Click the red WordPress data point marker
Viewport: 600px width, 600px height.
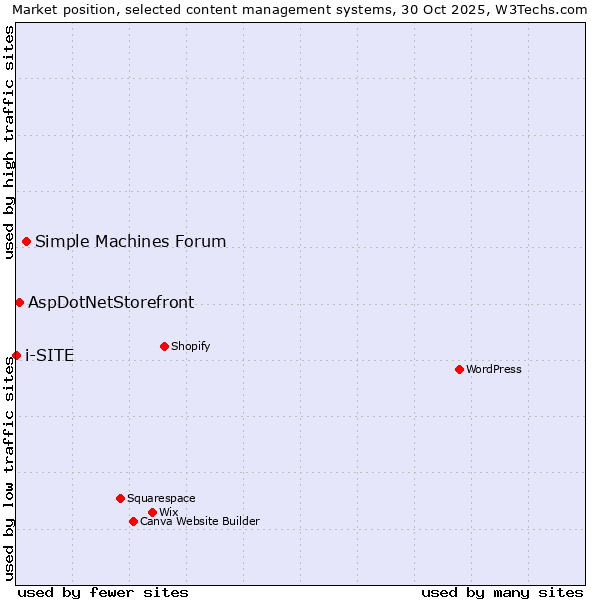(459, 369)
